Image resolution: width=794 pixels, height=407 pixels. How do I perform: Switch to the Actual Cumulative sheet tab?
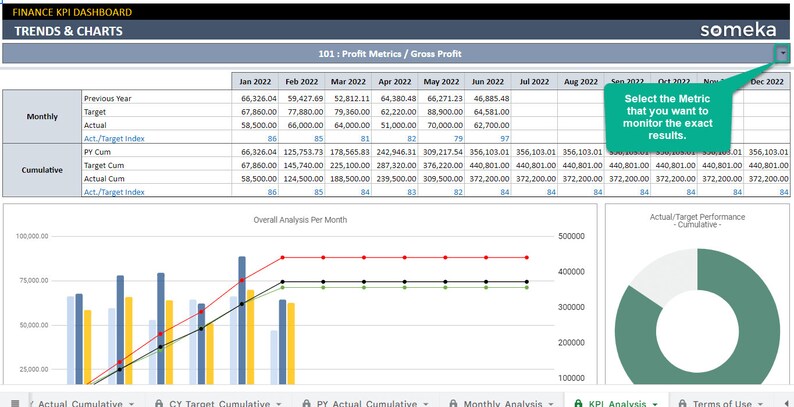(80, 403)
